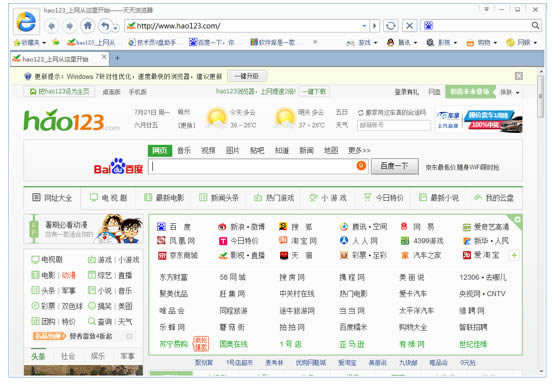
Task: Open 新浪·微博 site link
Action: [241, 227]
